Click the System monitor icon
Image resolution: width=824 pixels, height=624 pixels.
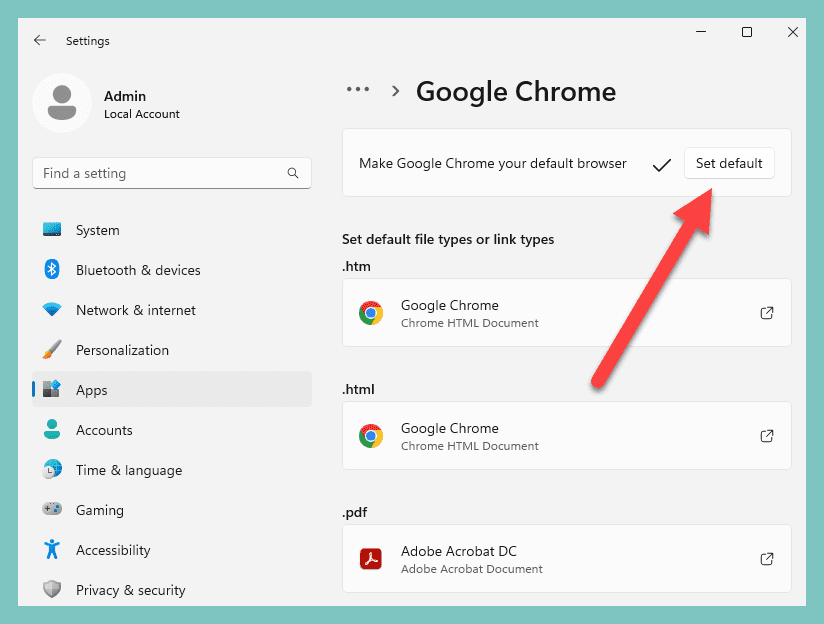(52, 230)
